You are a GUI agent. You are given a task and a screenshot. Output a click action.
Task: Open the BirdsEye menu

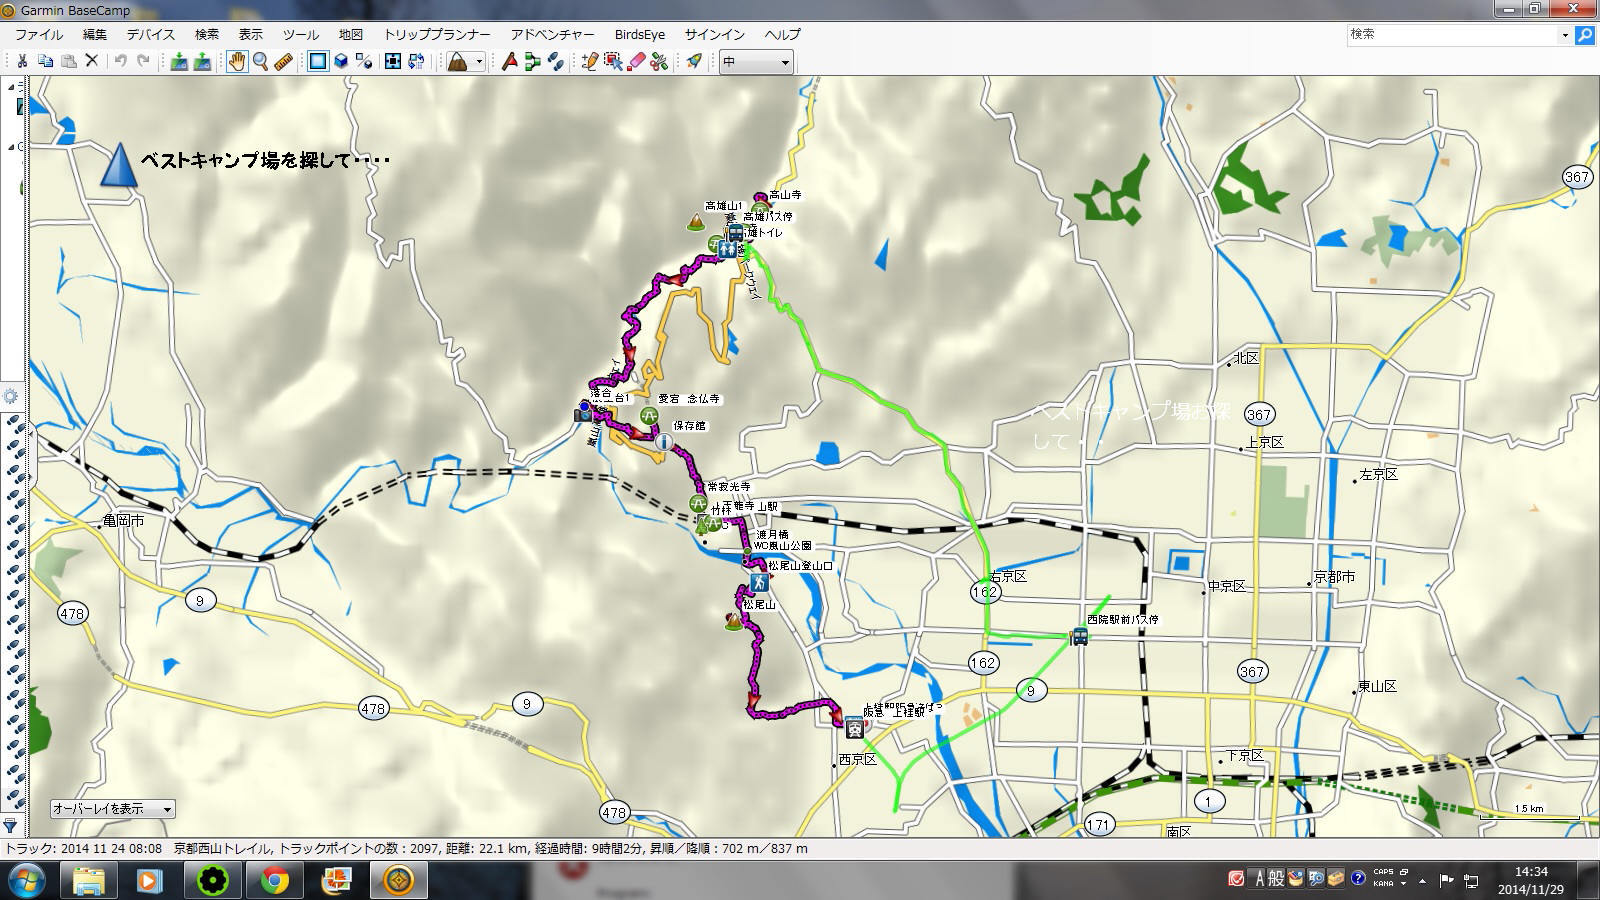click(640, 34)
